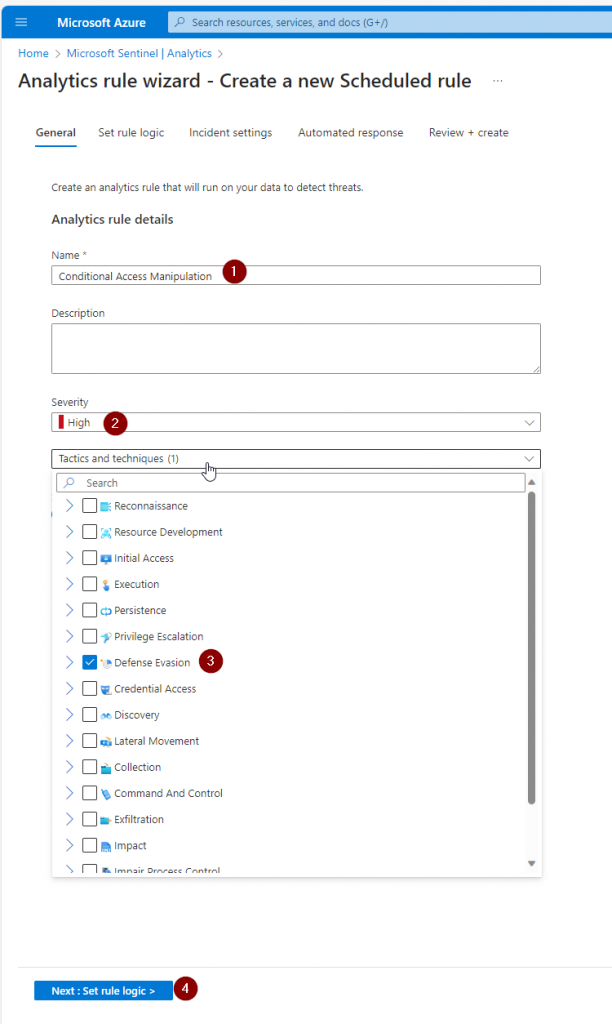Click the Persistence tactic icon
The width and height of the screenshot is (612, 1024).
tap(106, 611)
